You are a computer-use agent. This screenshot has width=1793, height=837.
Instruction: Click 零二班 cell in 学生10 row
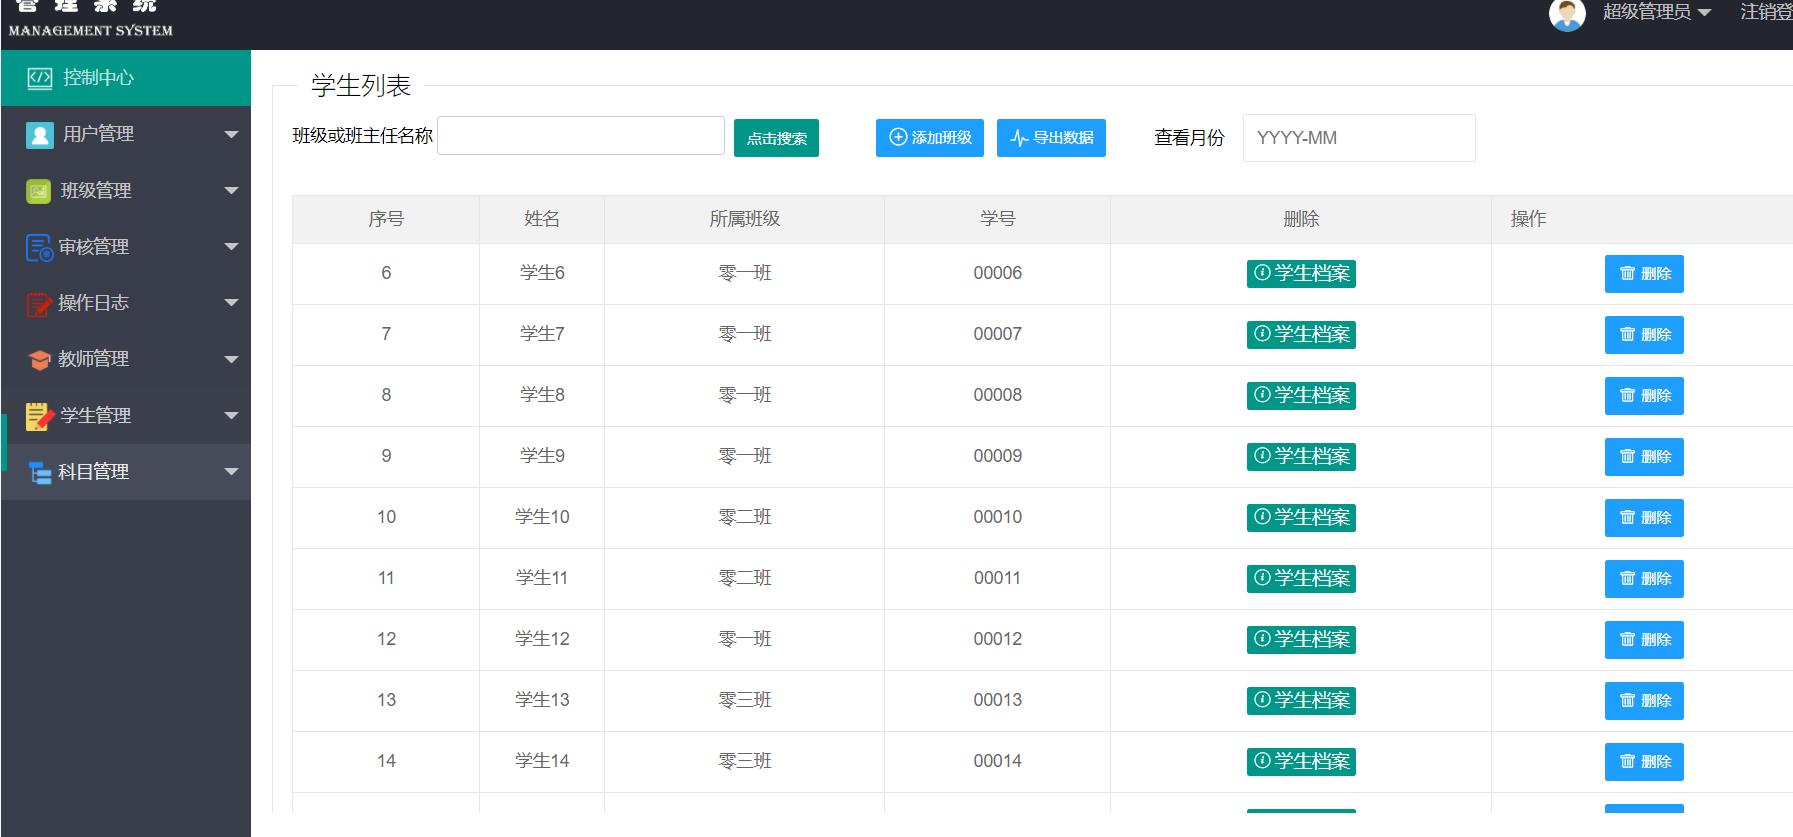point(745,517)
